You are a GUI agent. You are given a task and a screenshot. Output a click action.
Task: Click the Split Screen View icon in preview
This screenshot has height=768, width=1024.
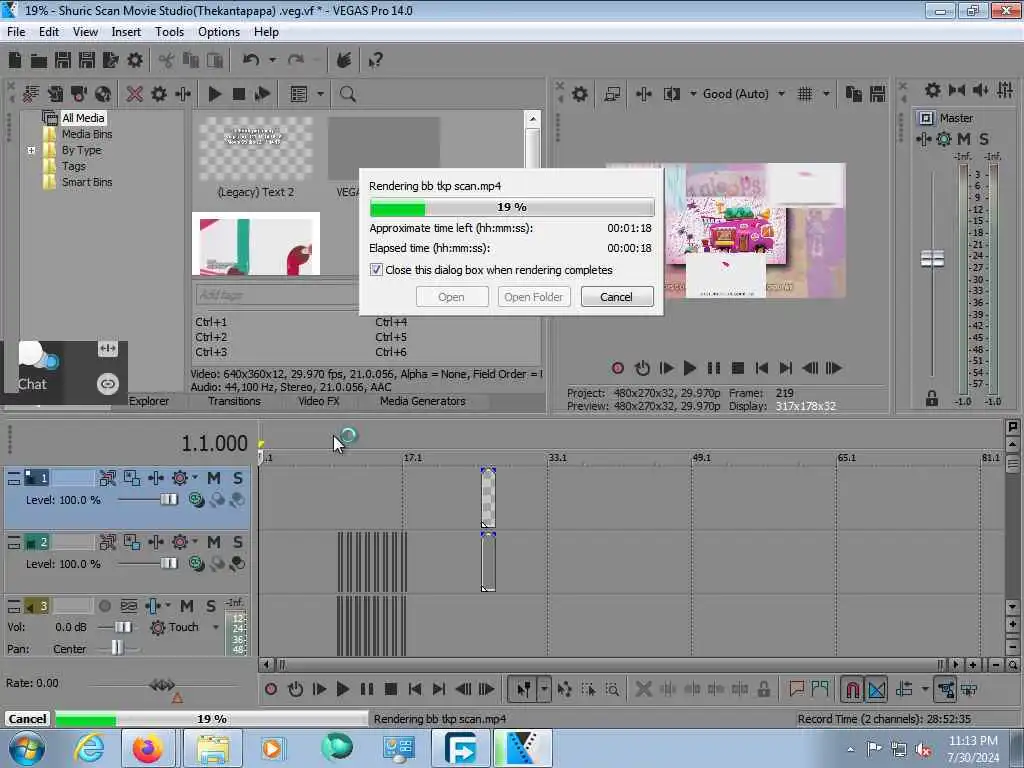671,94
